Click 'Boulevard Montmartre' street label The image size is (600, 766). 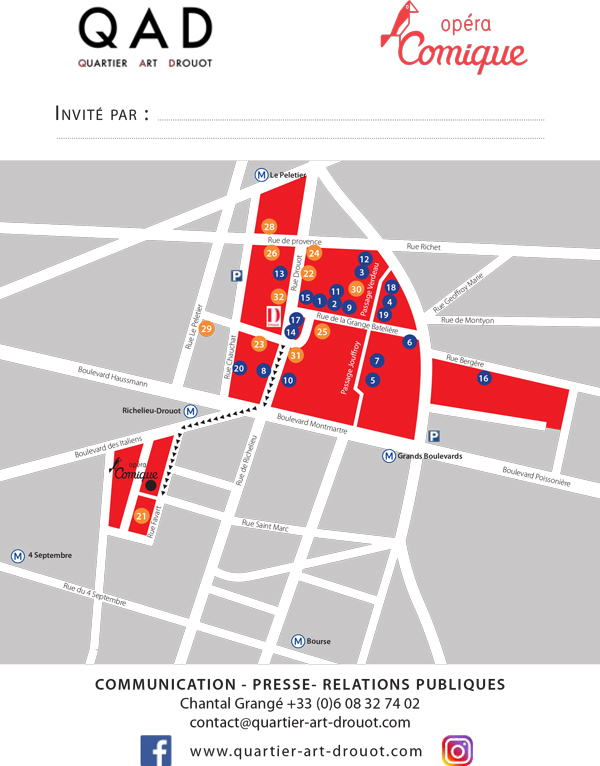pos(312,424)
